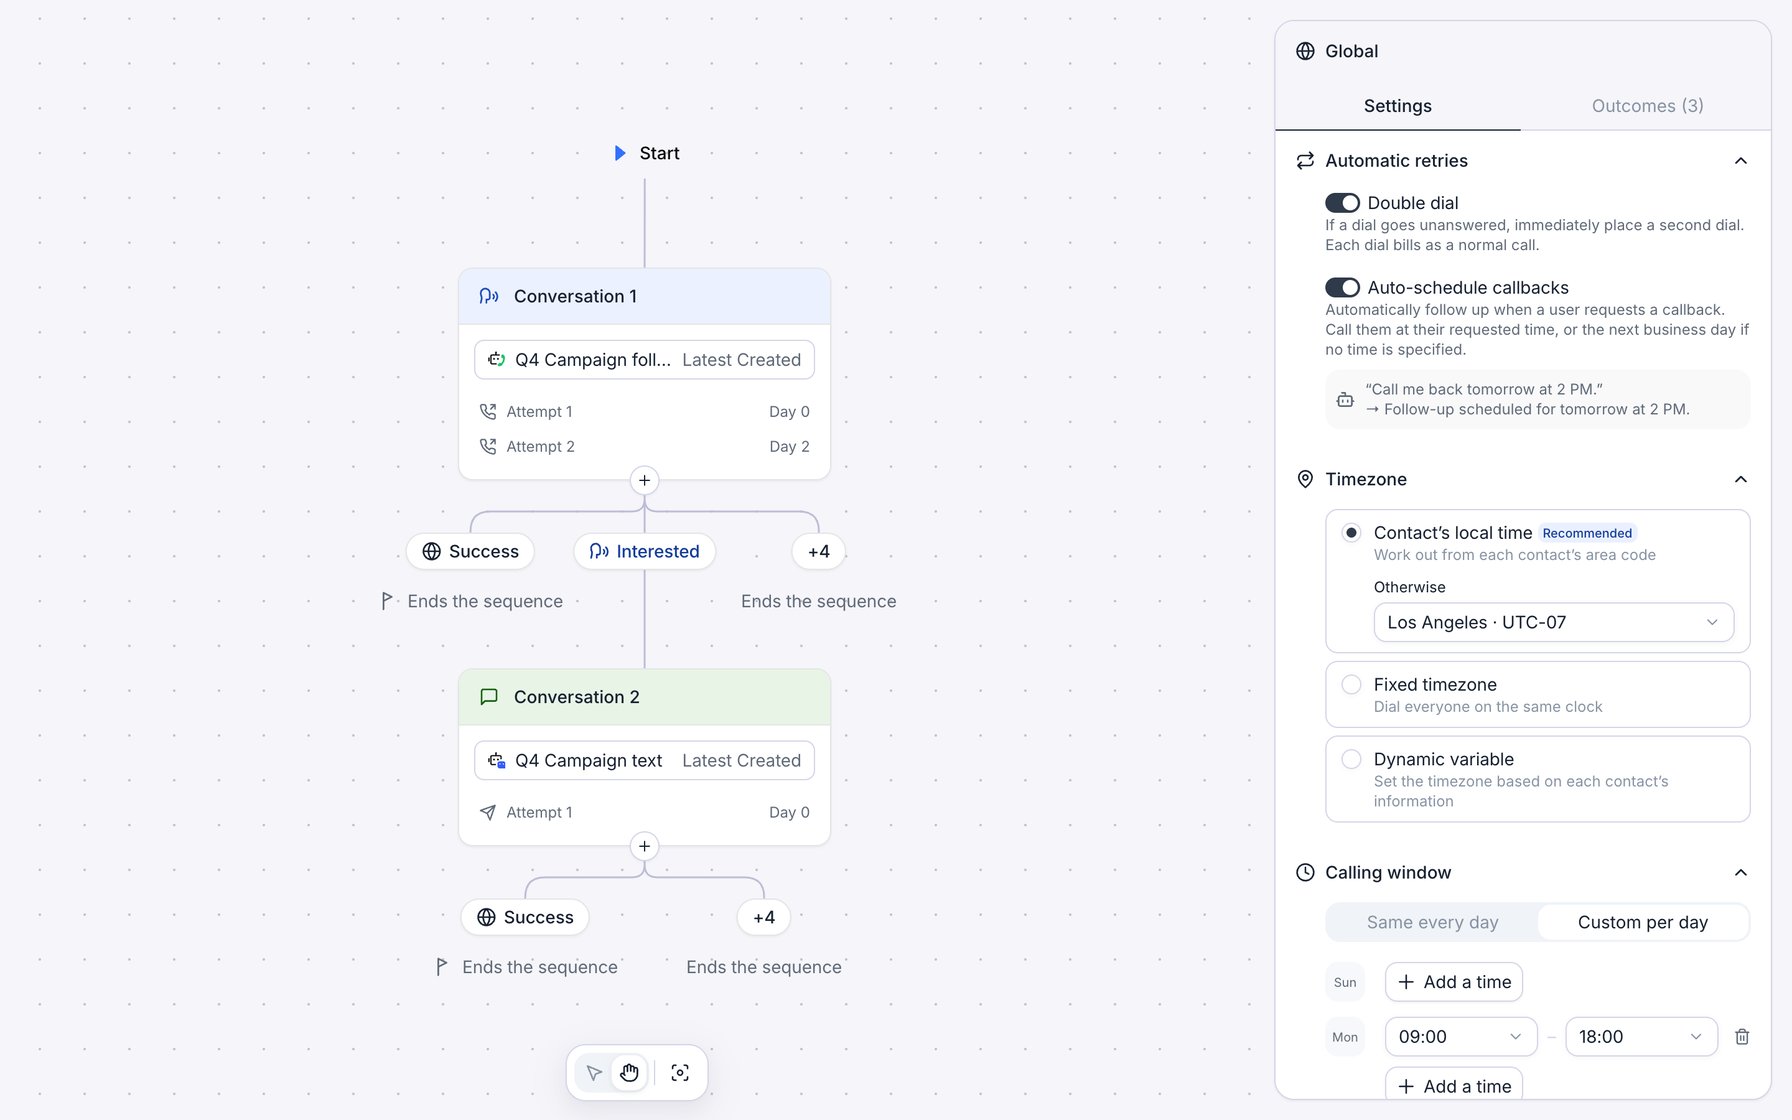Viewport: 1792px width, 1120px height.
Task: Click the plus icon under Conversation 1
Action: (x=645, y=481)
